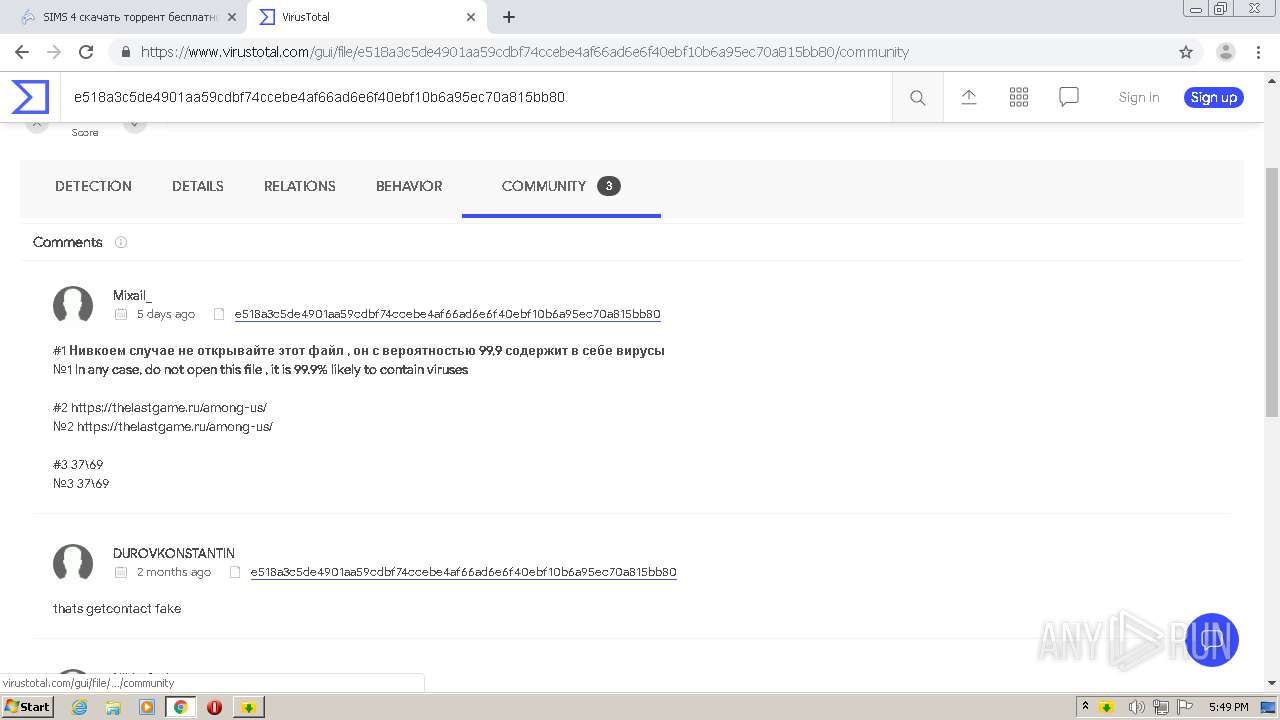1280x720 pixels.
Task: Switch to SIMS 4 browser tab
Action: (x=130, y=17)
